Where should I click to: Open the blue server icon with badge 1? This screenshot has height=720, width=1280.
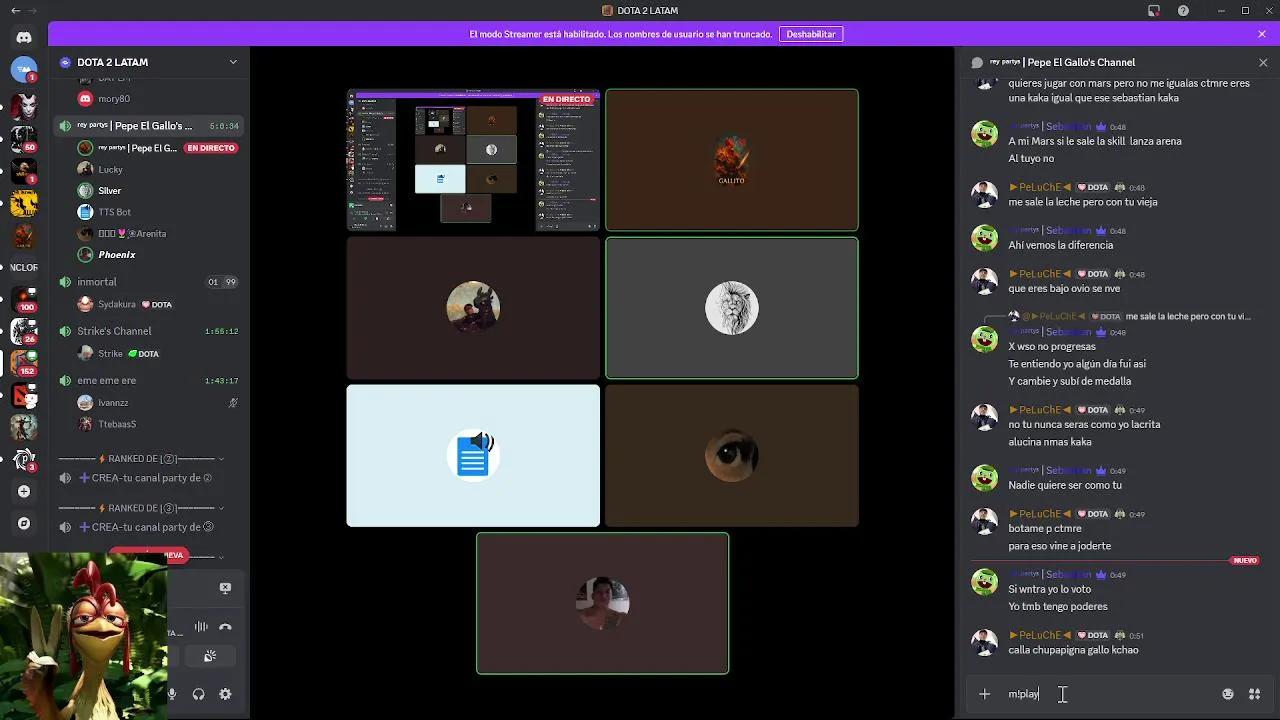click(24, 69)
